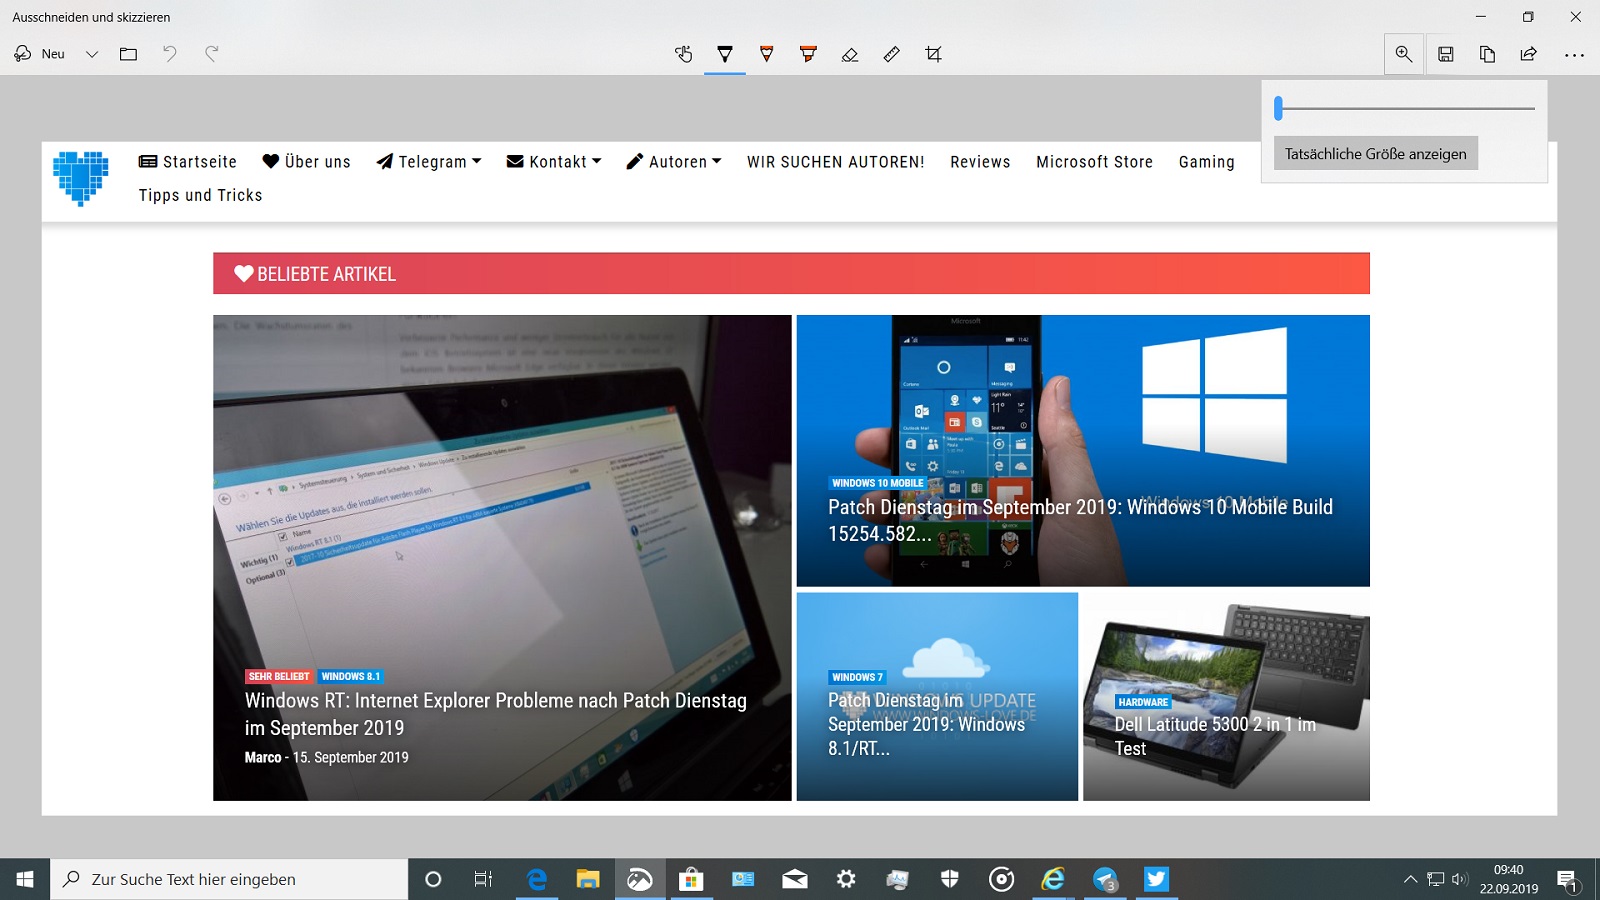Viewport: 1600px width, 900px height.
Task: Open Tipps und Tricks menu item
Action: [x=200, y=195]
